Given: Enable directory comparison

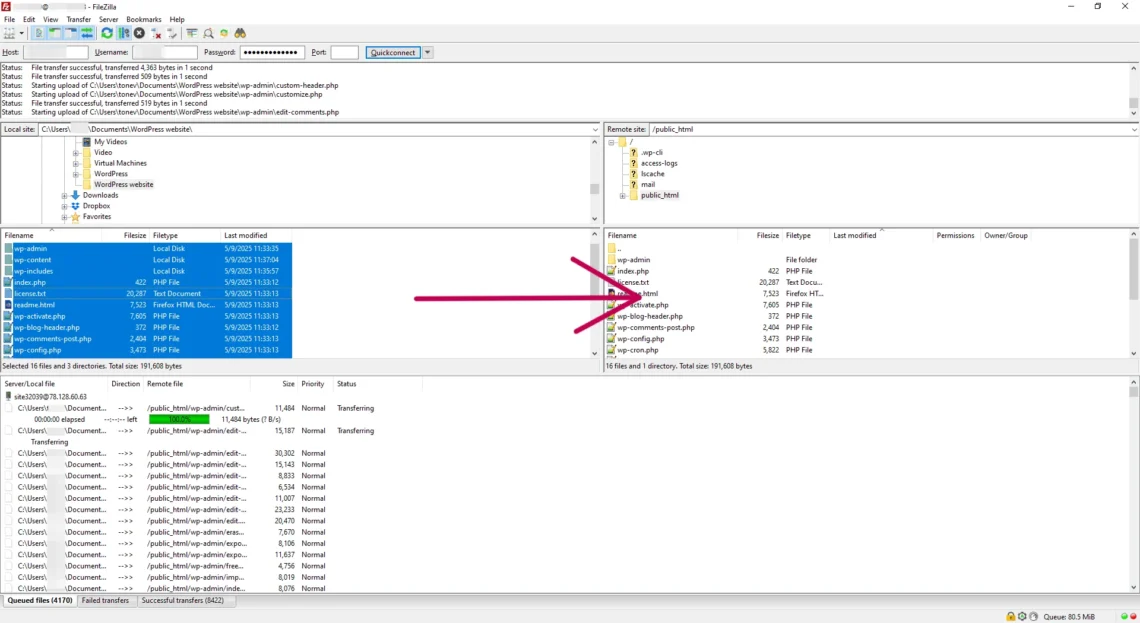Looking at the screenshot, I should pyautogui.click(x=209, y=33).
